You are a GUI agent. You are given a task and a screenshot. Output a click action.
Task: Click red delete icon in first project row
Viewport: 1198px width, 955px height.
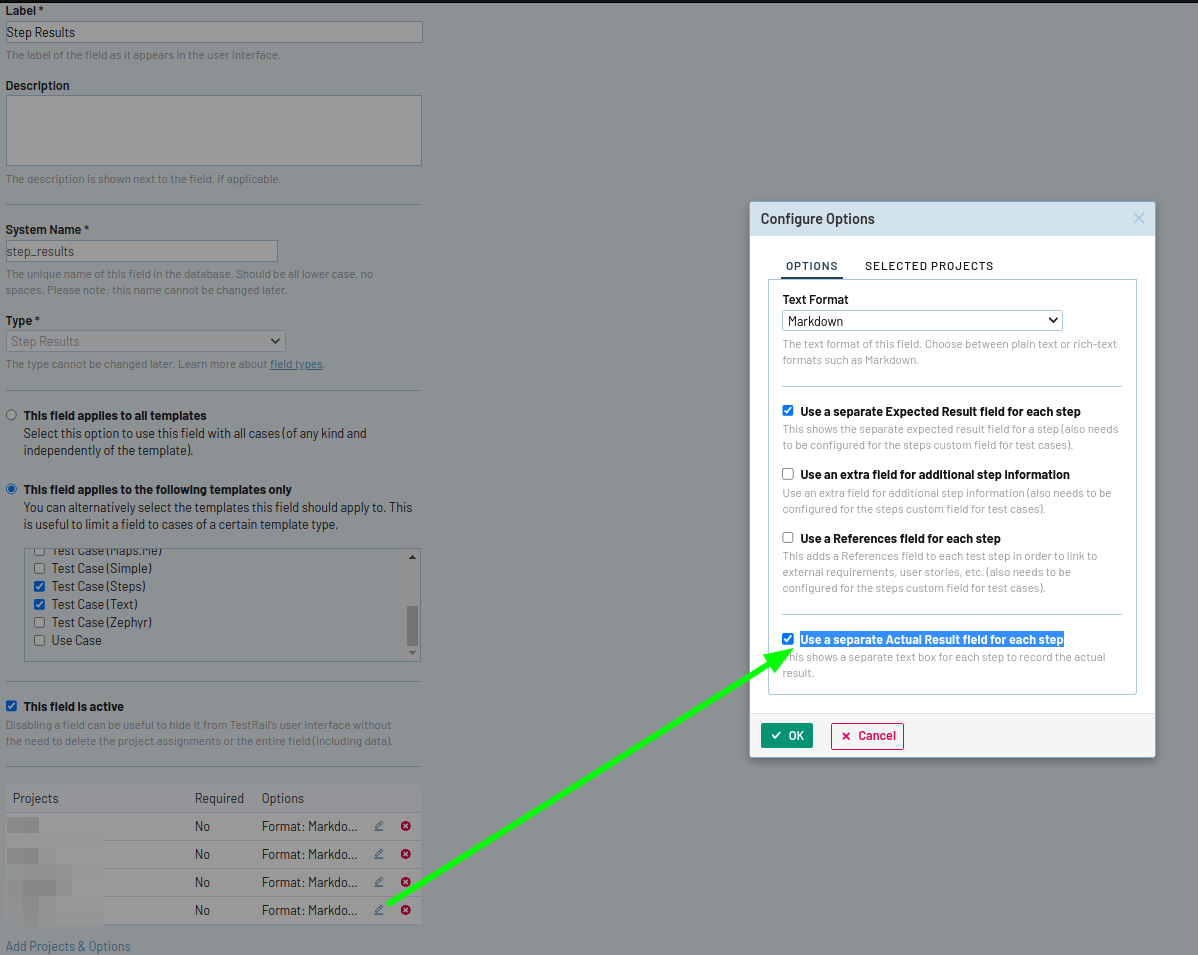click(406, 826)
